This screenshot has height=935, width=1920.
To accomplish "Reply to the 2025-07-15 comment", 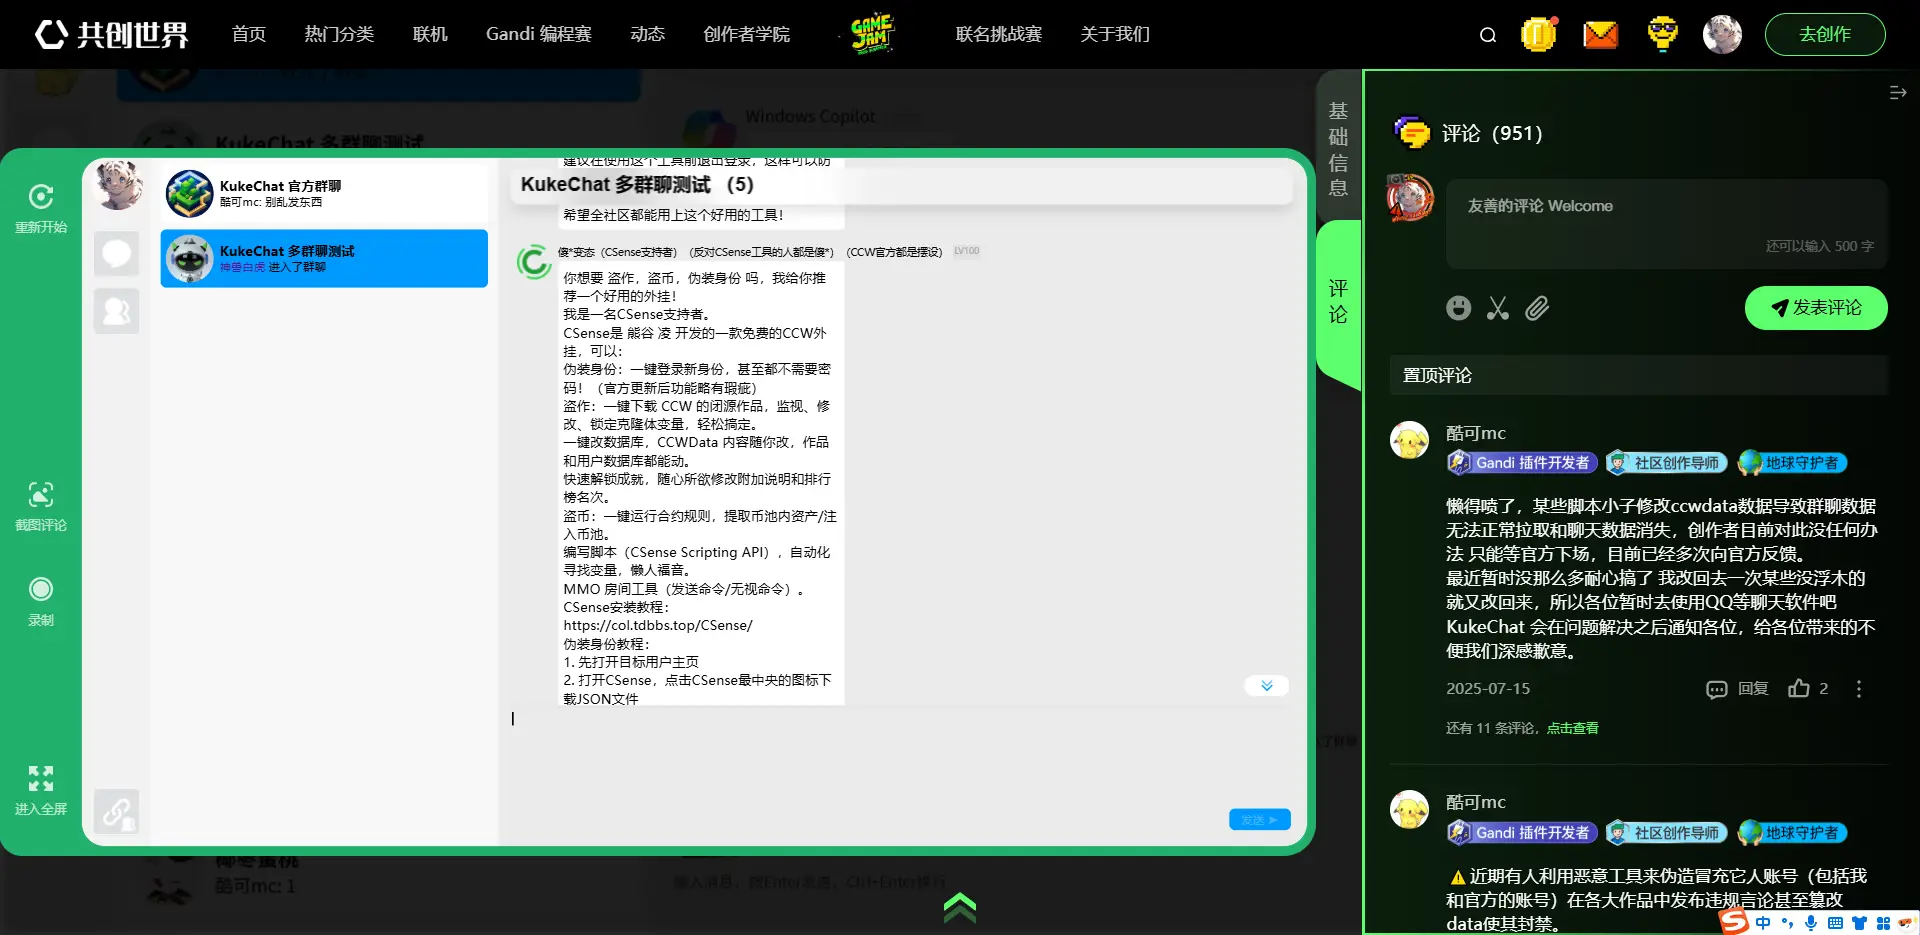I will pyautogui.click(x=1737, y=689).
